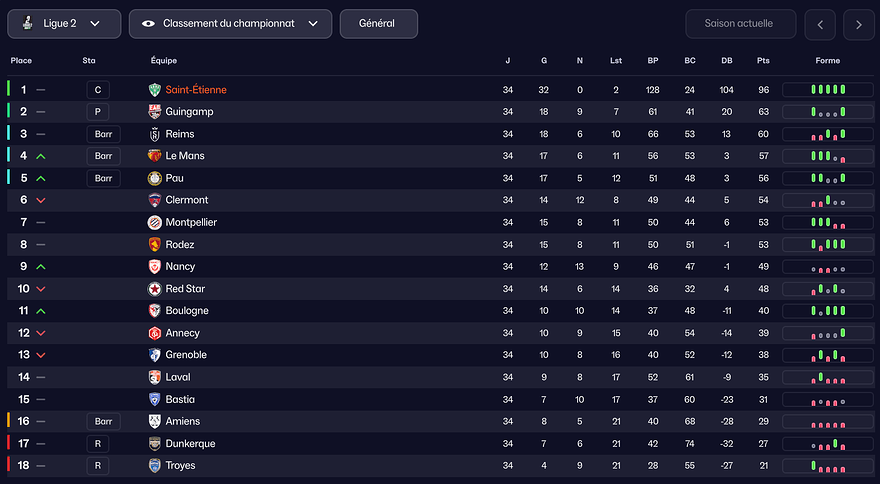This screenshot has width=880, height=484.
Task: Click the Annecy club crest icon
Action: pyautogui.click(x=154, y=333)
